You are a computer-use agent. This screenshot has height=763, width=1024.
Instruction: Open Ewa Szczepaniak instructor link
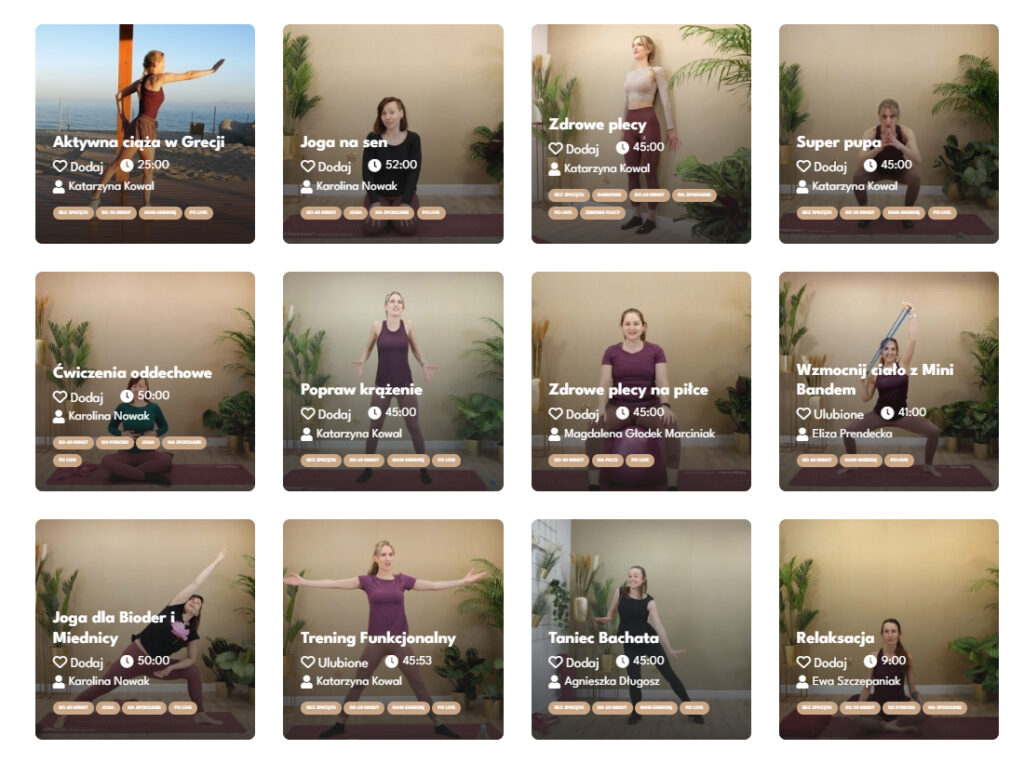856,681
